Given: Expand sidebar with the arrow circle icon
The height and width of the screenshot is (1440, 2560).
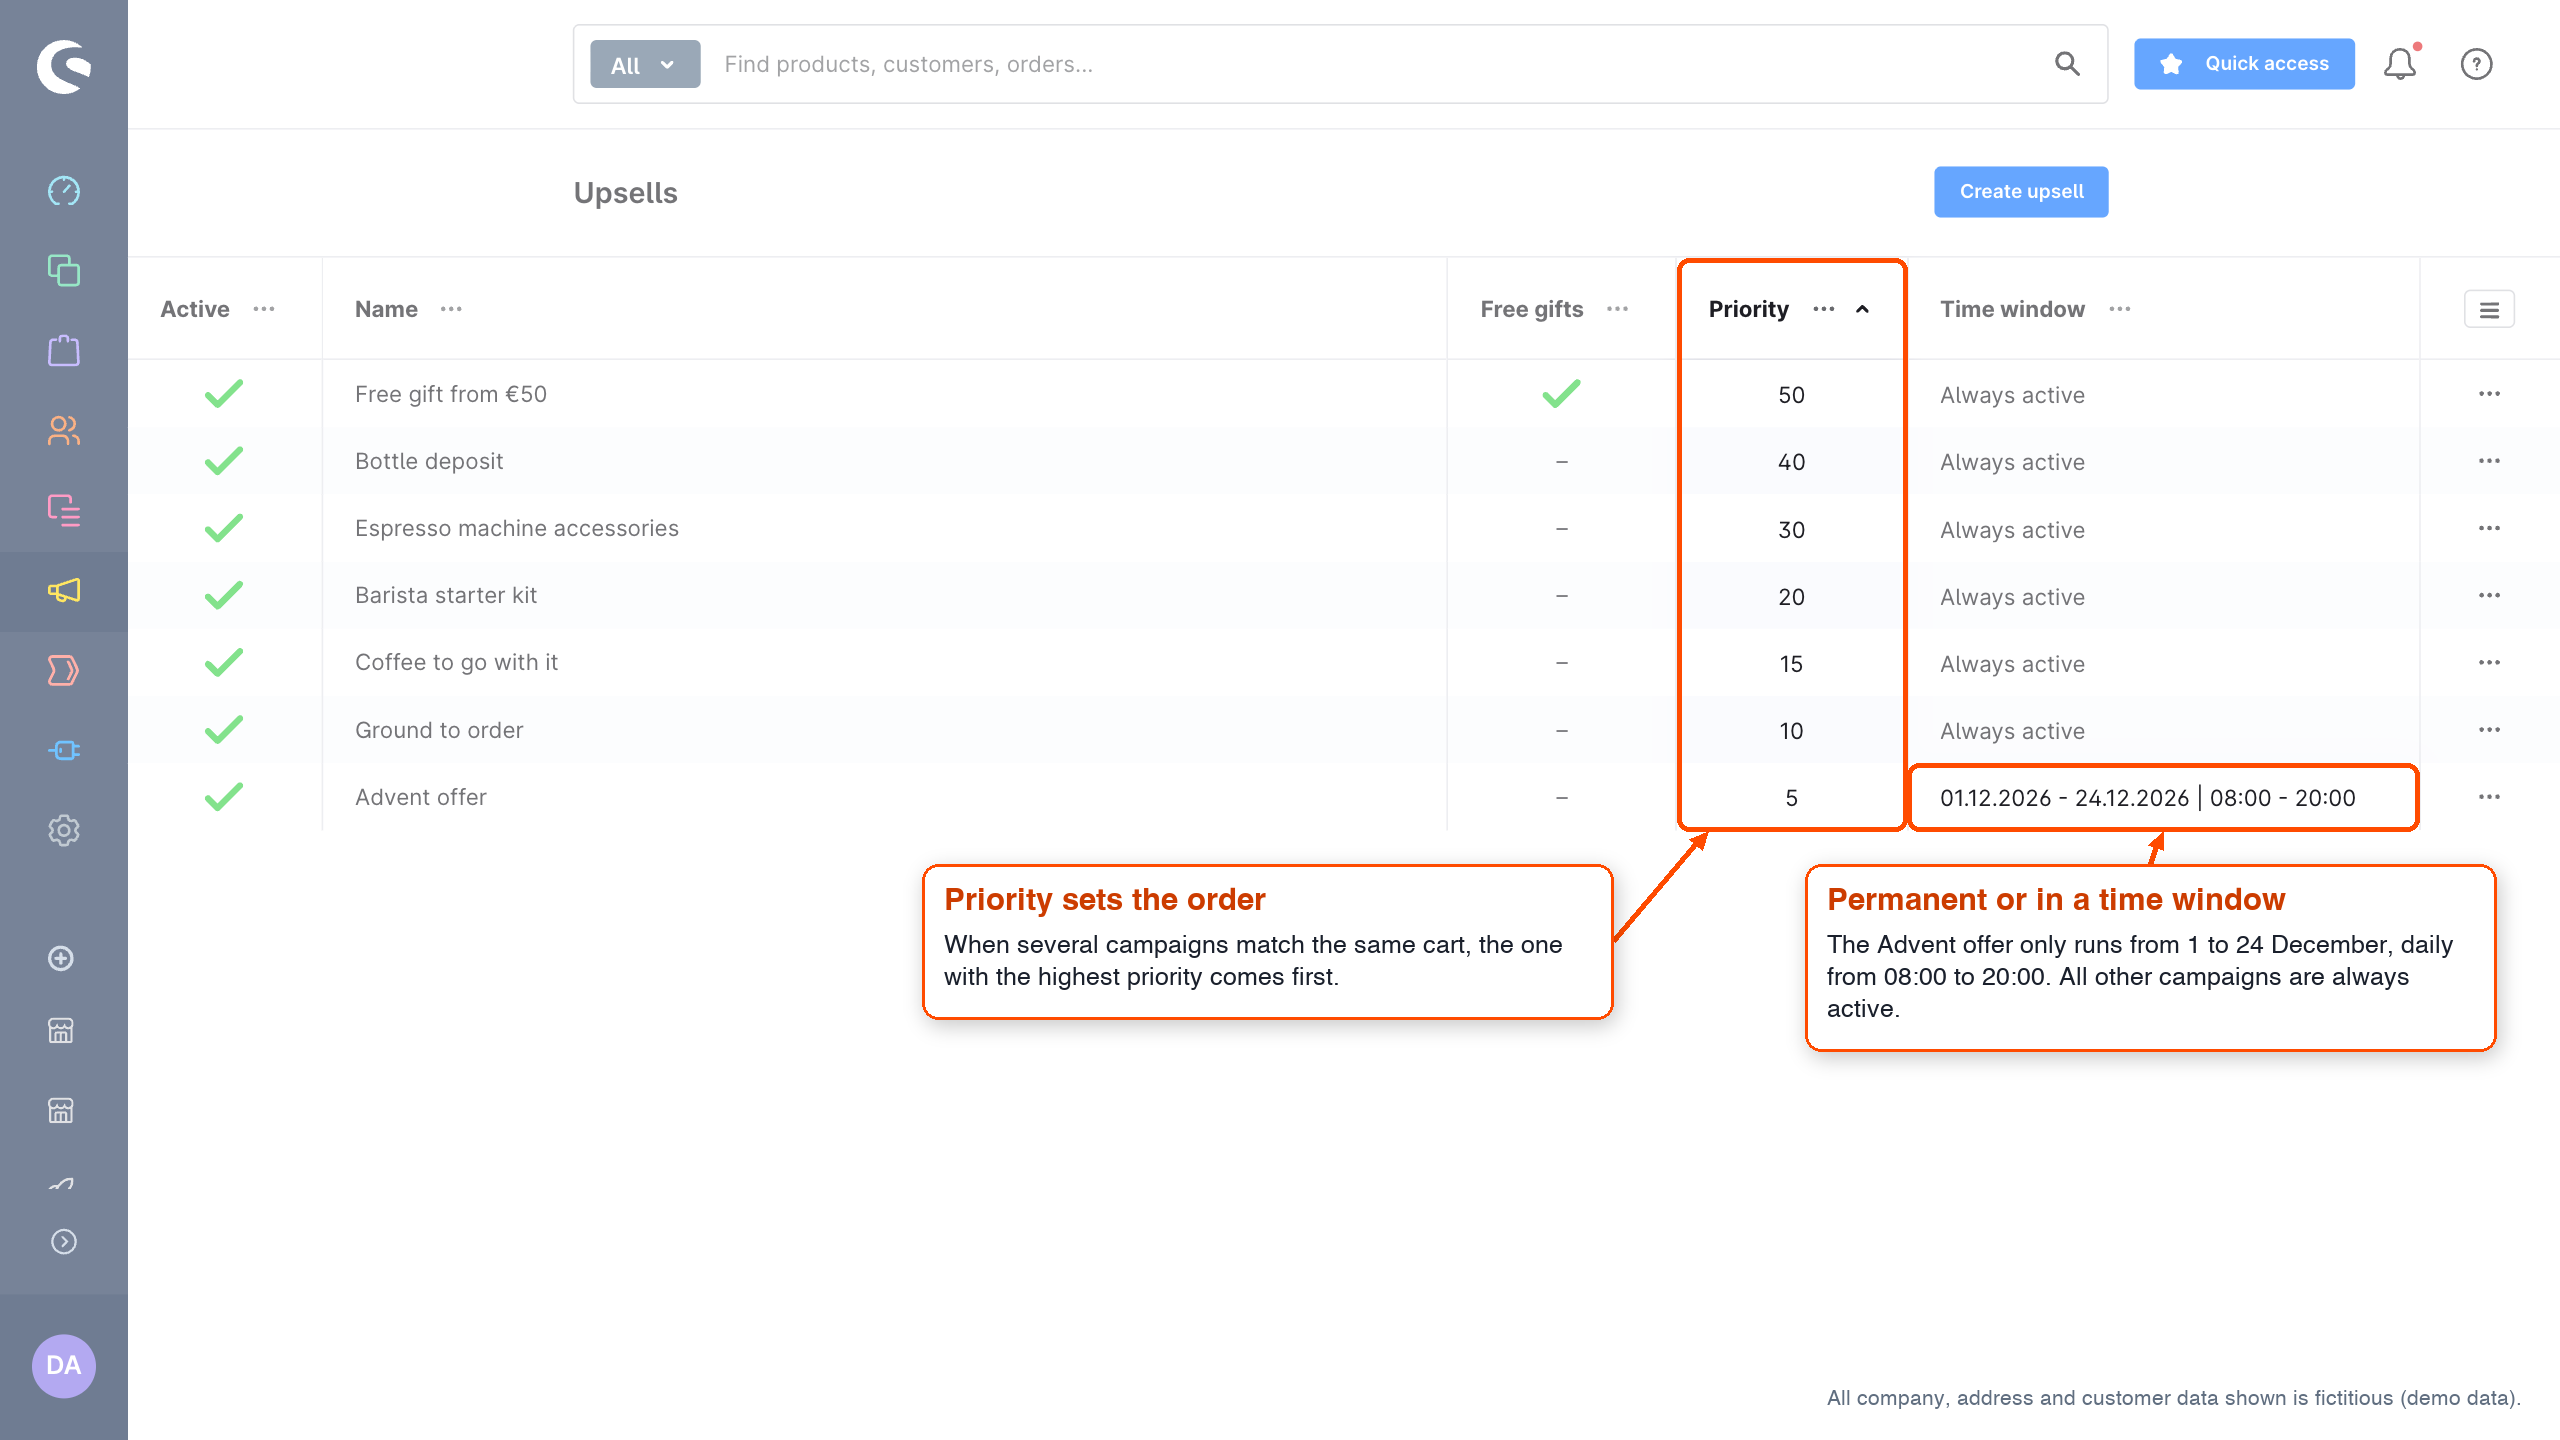Looking at the screenshot, I should [64, 1241].
